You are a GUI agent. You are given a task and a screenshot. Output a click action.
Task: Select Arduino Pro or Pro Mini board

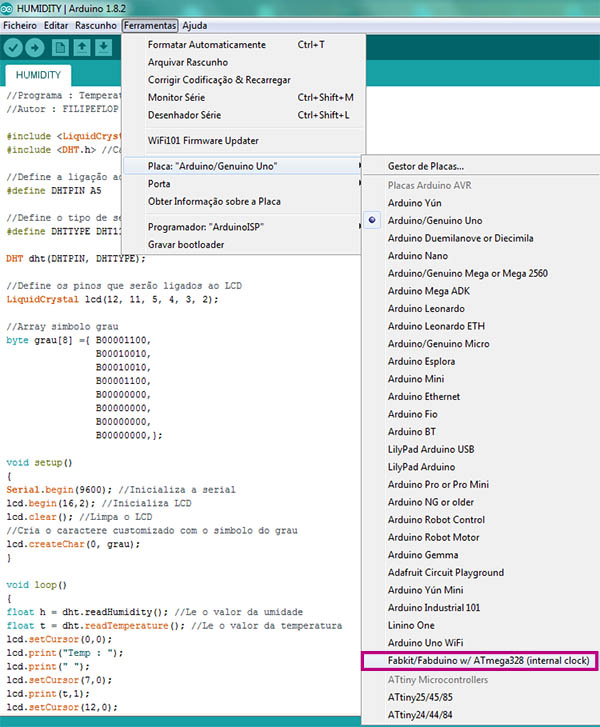[x=480, y=485]
